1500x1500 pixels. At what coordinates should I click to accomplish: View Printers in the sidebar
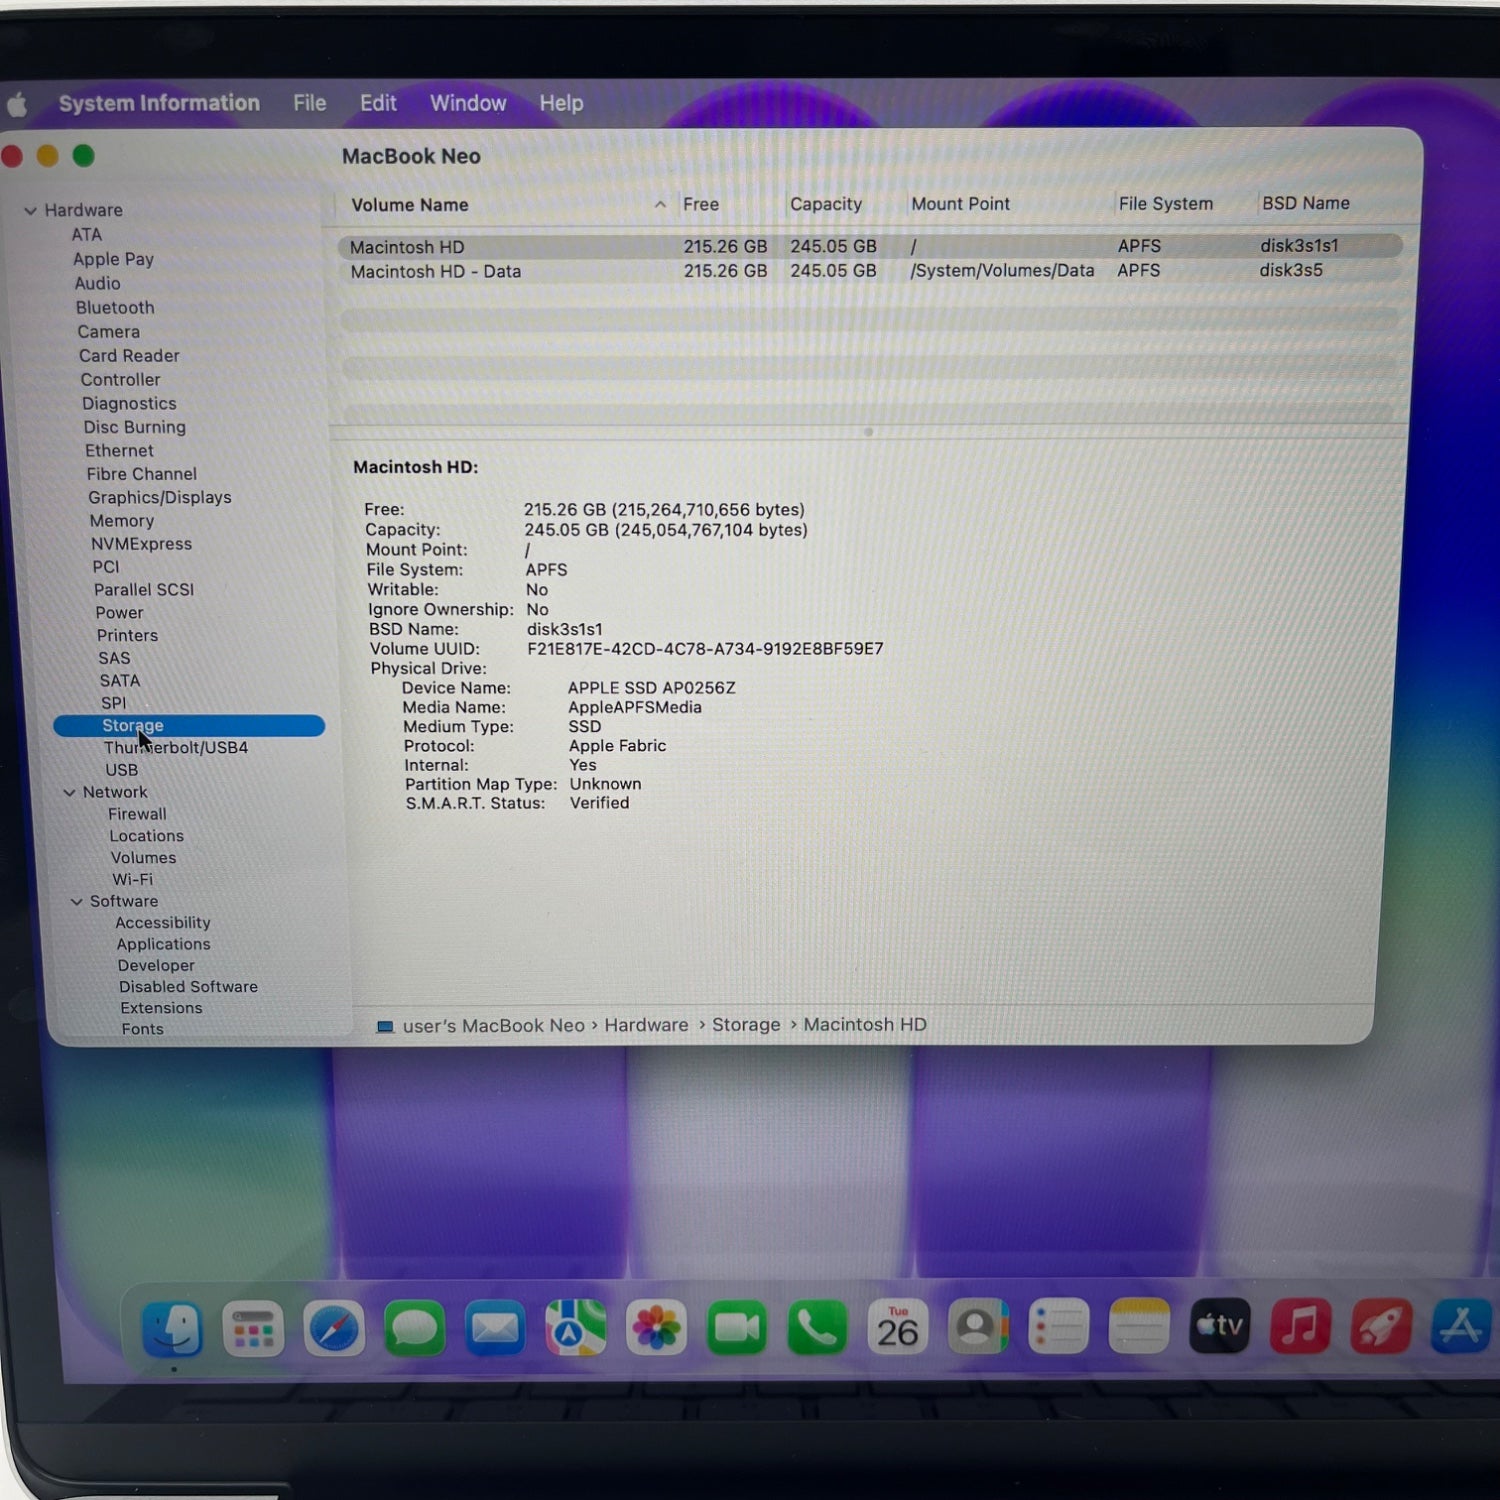tap(127, 636)
